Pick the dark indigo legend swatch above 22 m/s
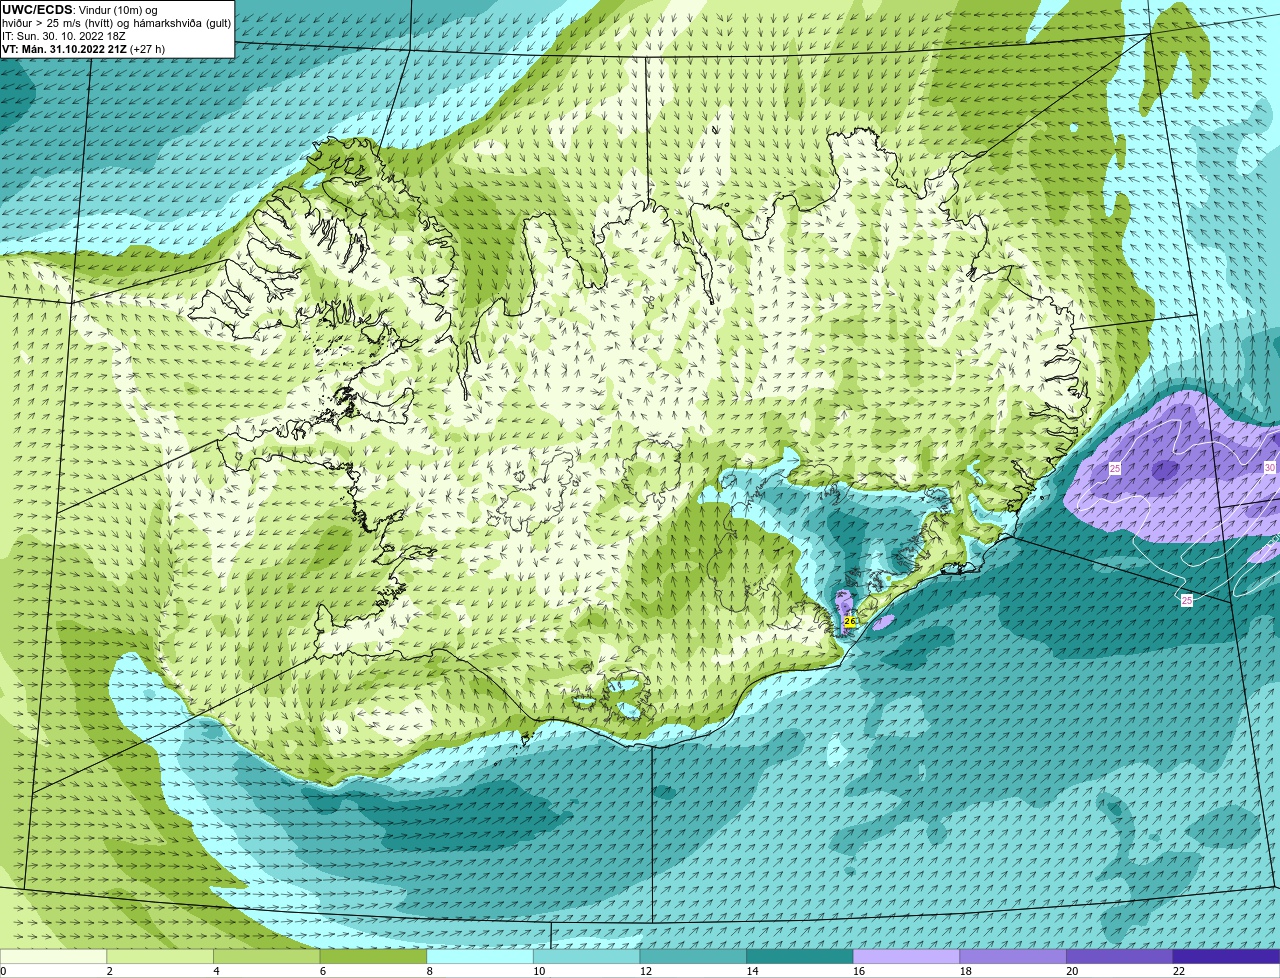Viewport: 1280px width, 978px height. point(1226,956)
